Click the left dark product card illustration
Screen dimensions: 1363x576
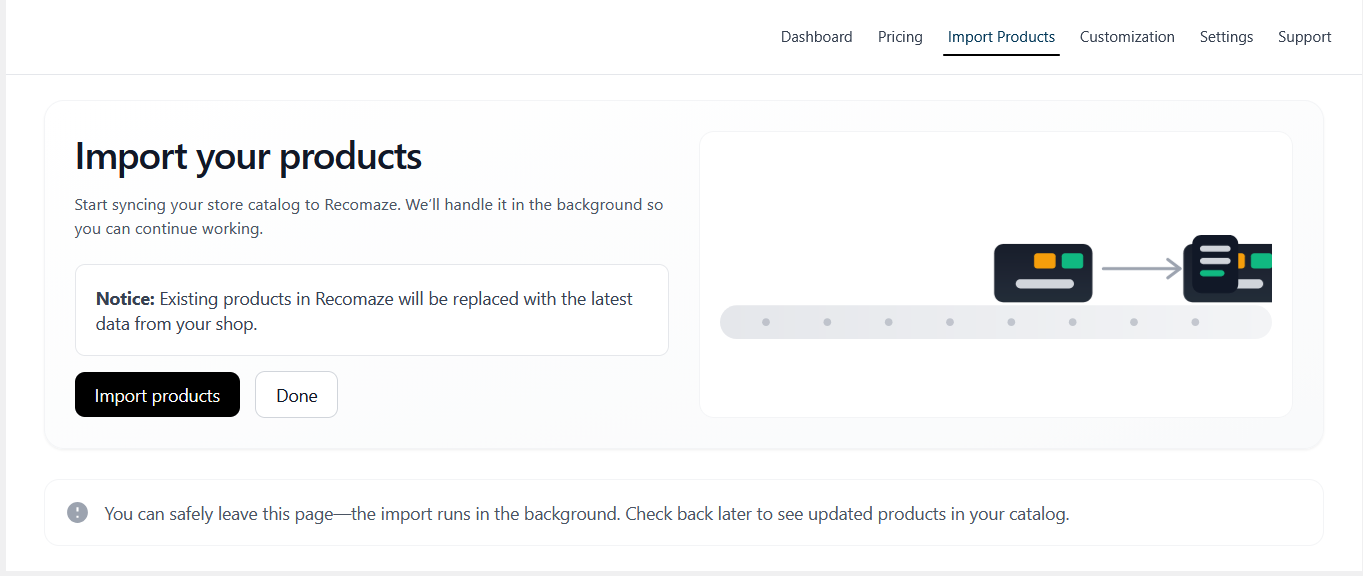pos(1042,274)
